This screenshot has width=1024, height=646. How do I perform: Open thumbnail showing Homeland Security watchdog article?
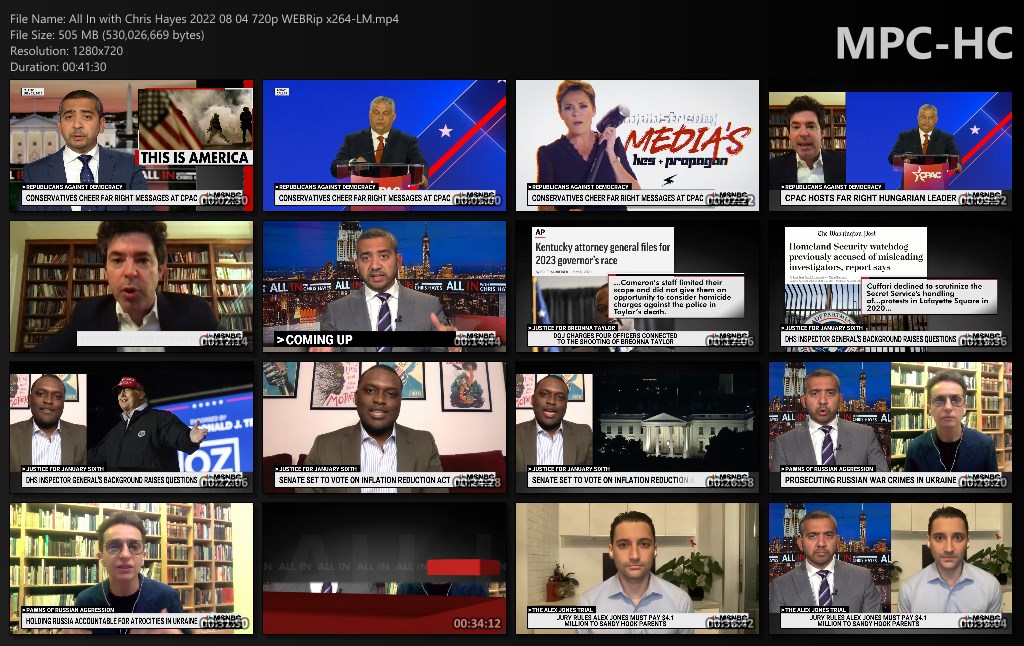890,287
